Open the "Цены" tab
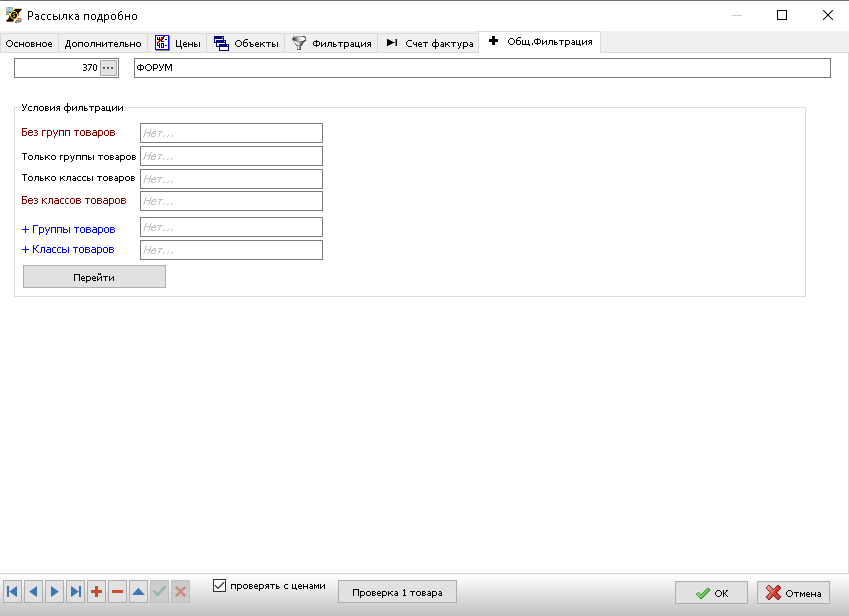This screenshot has height=616, width=849. 178,43
